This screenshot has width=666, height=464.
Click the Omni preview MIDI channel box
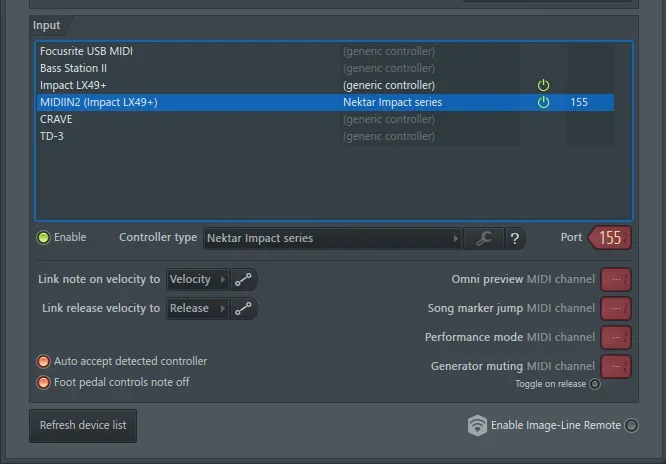coord(616,280)
